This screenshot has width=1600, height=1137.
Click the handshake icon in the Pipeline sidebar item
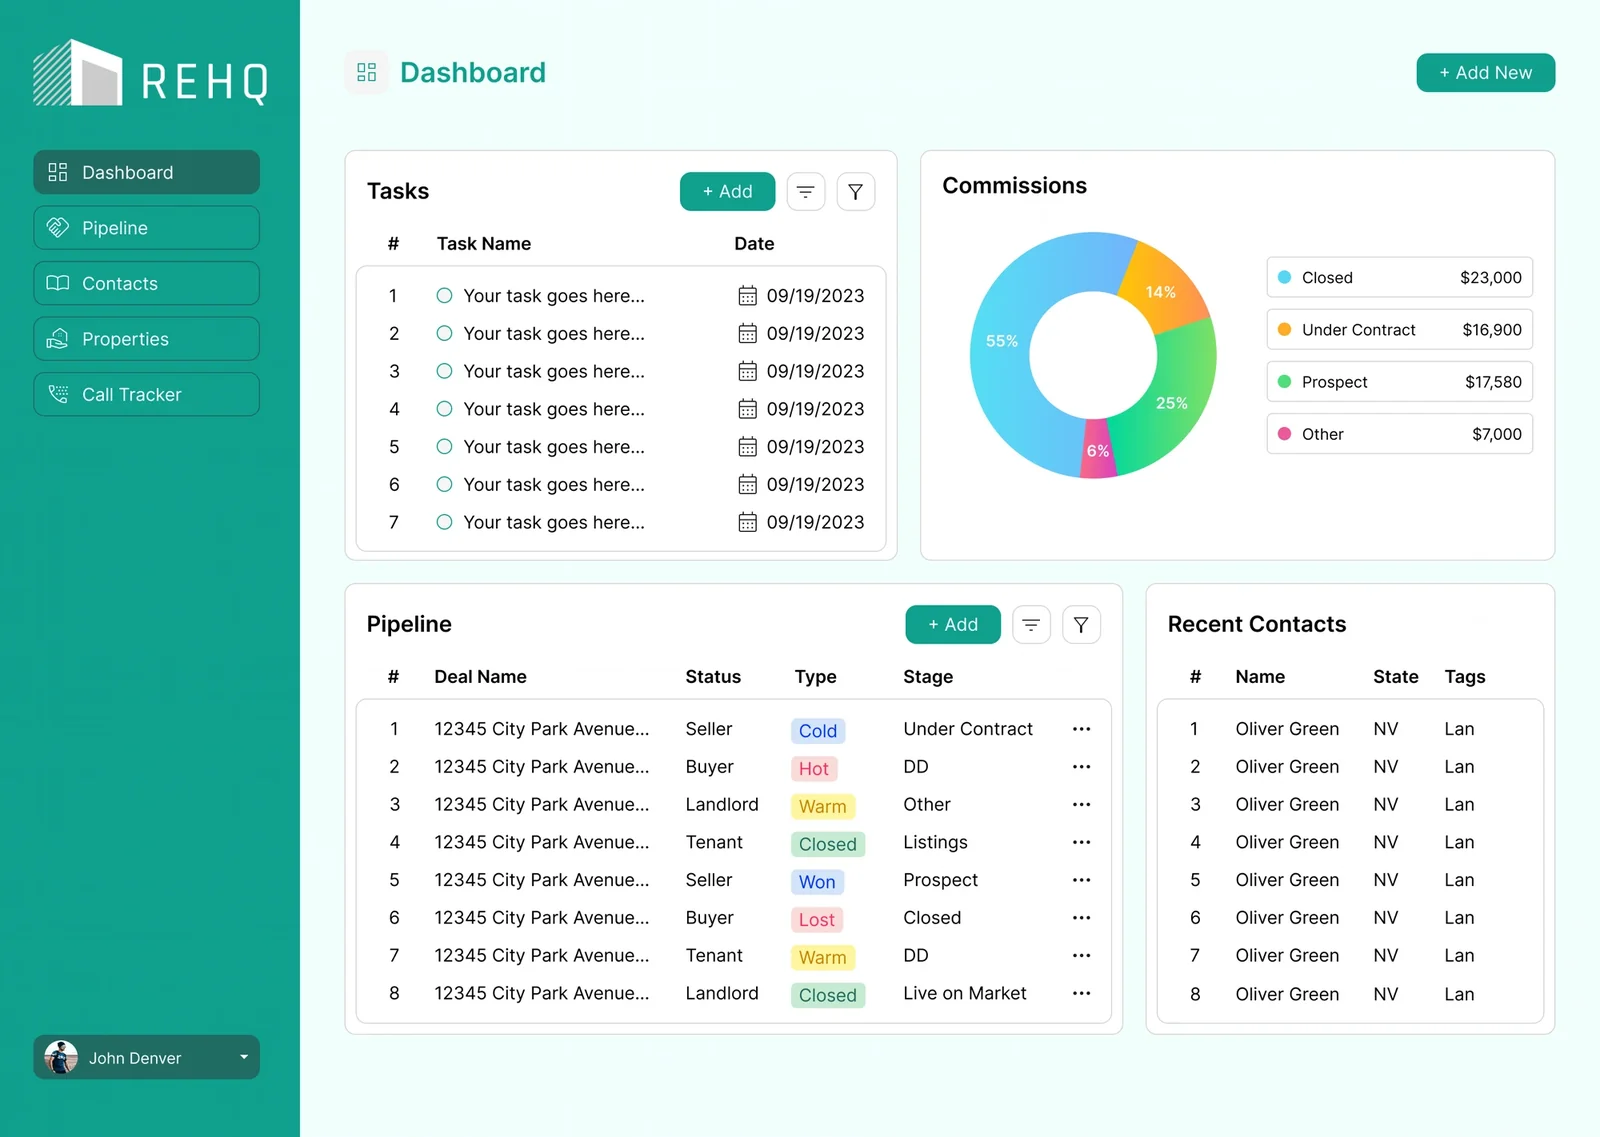[x=58, y=227]
